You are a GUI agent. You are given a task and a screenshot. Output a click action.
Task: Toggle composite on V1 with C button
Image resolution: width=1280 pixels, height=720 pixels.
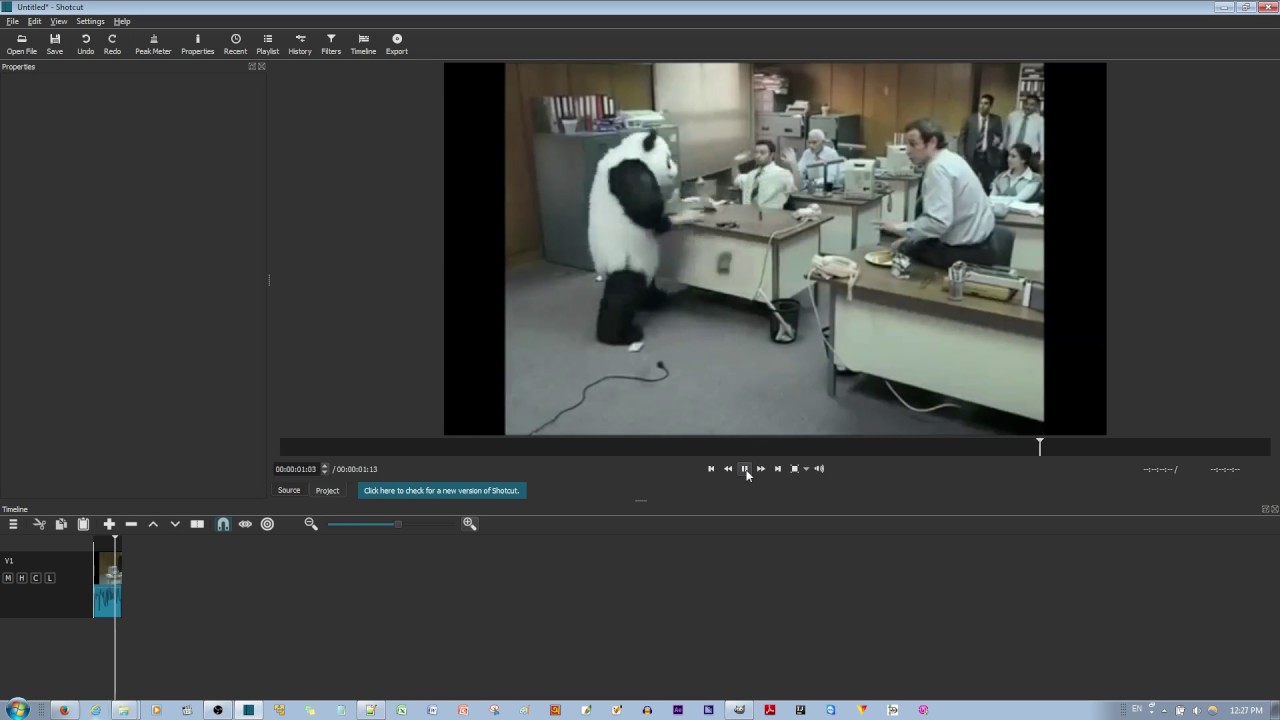tap(36, 578)
